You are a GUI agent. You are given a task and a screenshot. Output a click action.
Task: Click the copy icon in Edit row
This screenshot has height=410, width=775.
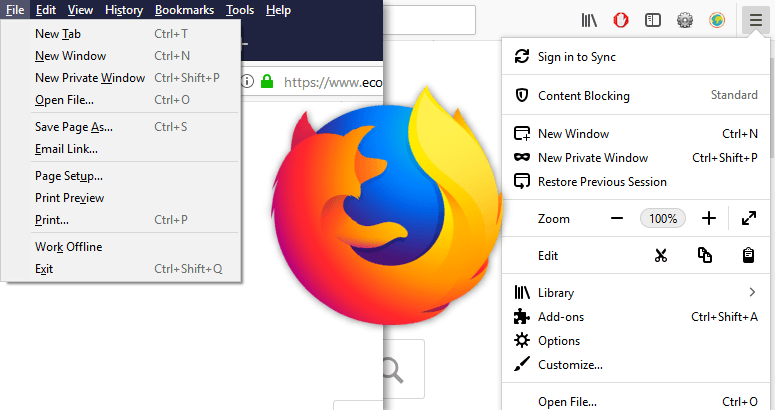pos(705,255)
